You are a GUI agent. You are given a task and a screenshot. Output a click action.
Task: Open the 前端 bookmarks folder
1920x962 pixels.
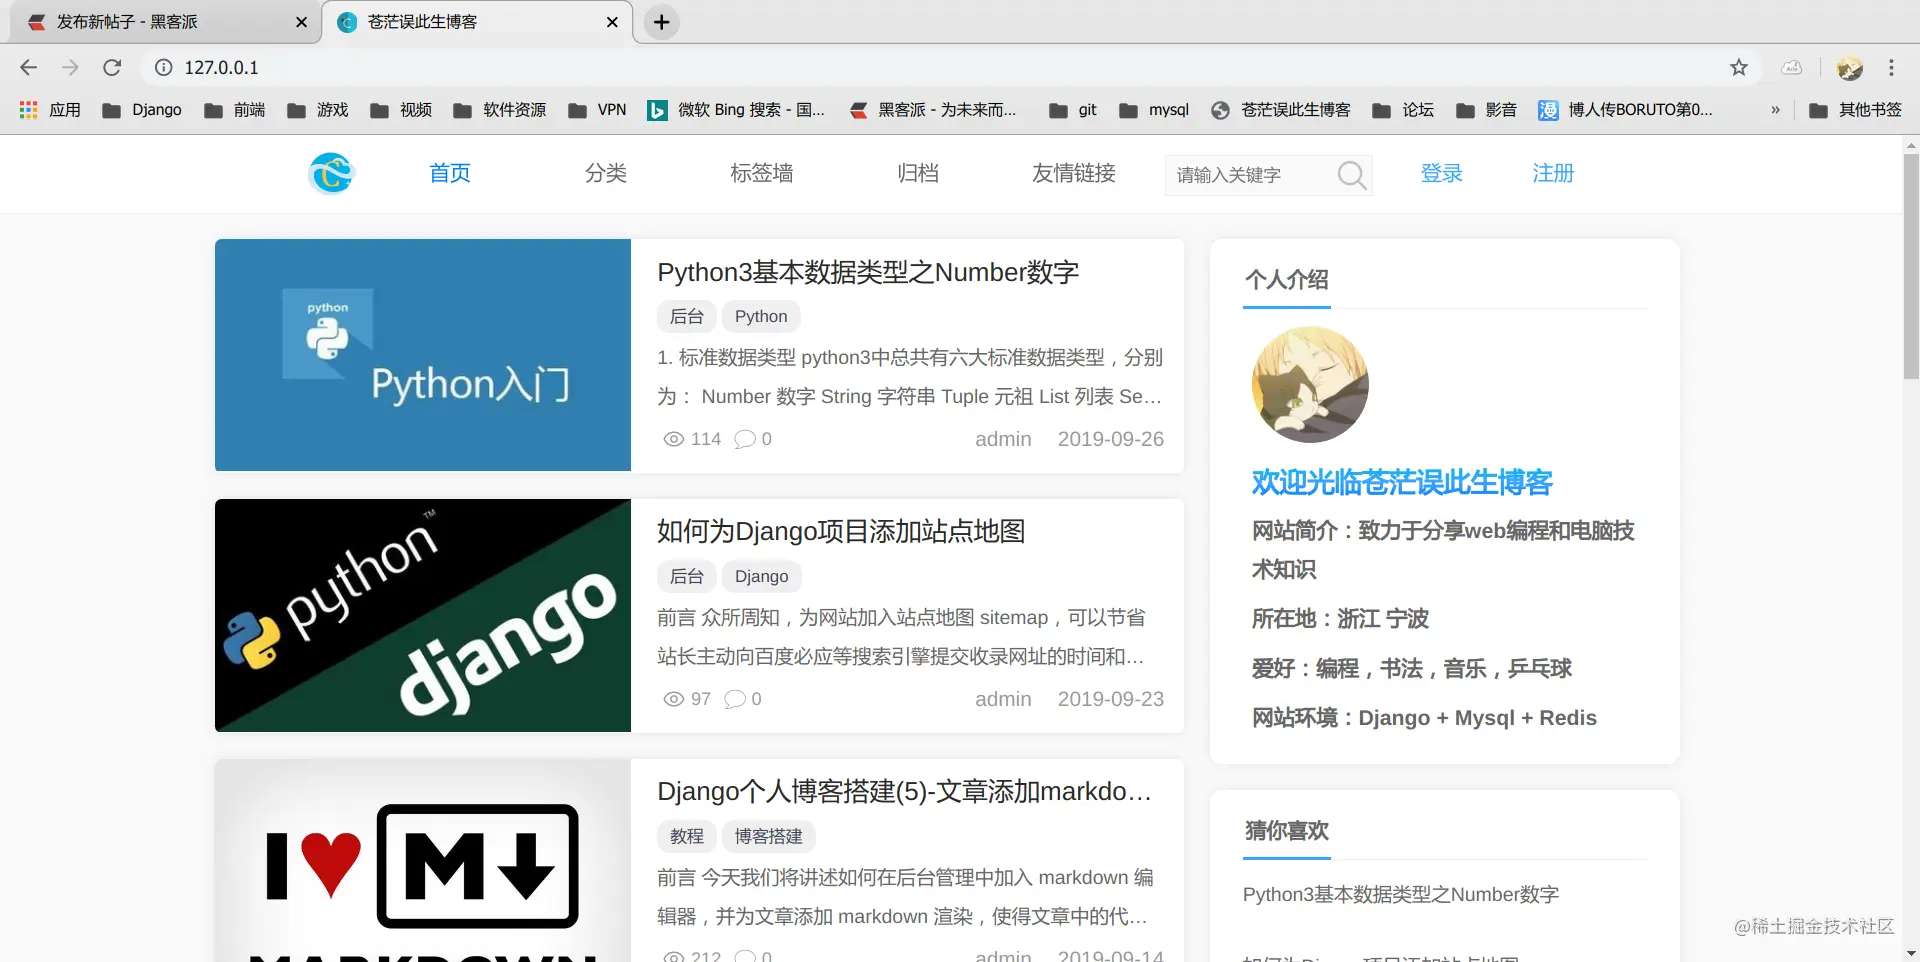coord(235,110)
